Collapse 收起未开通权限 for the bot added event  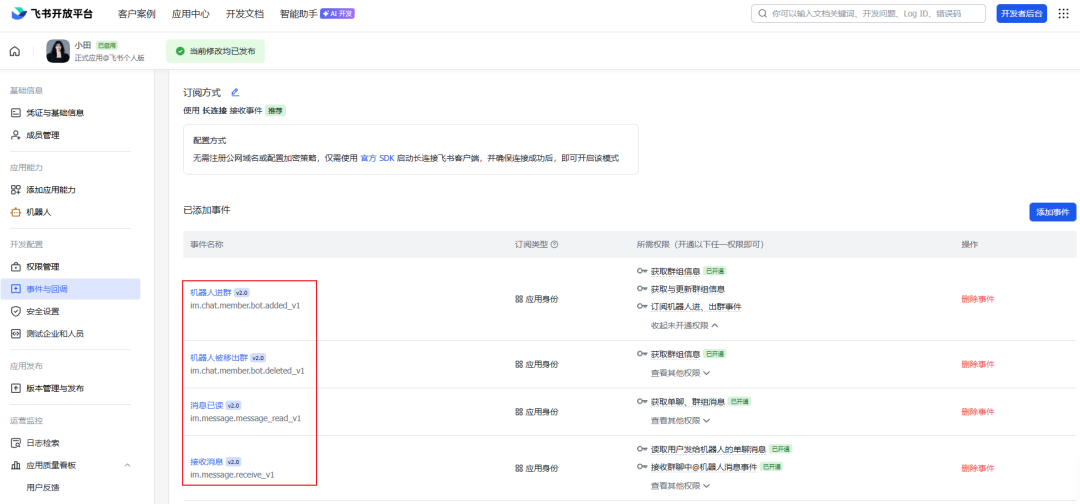pos(685,325)
